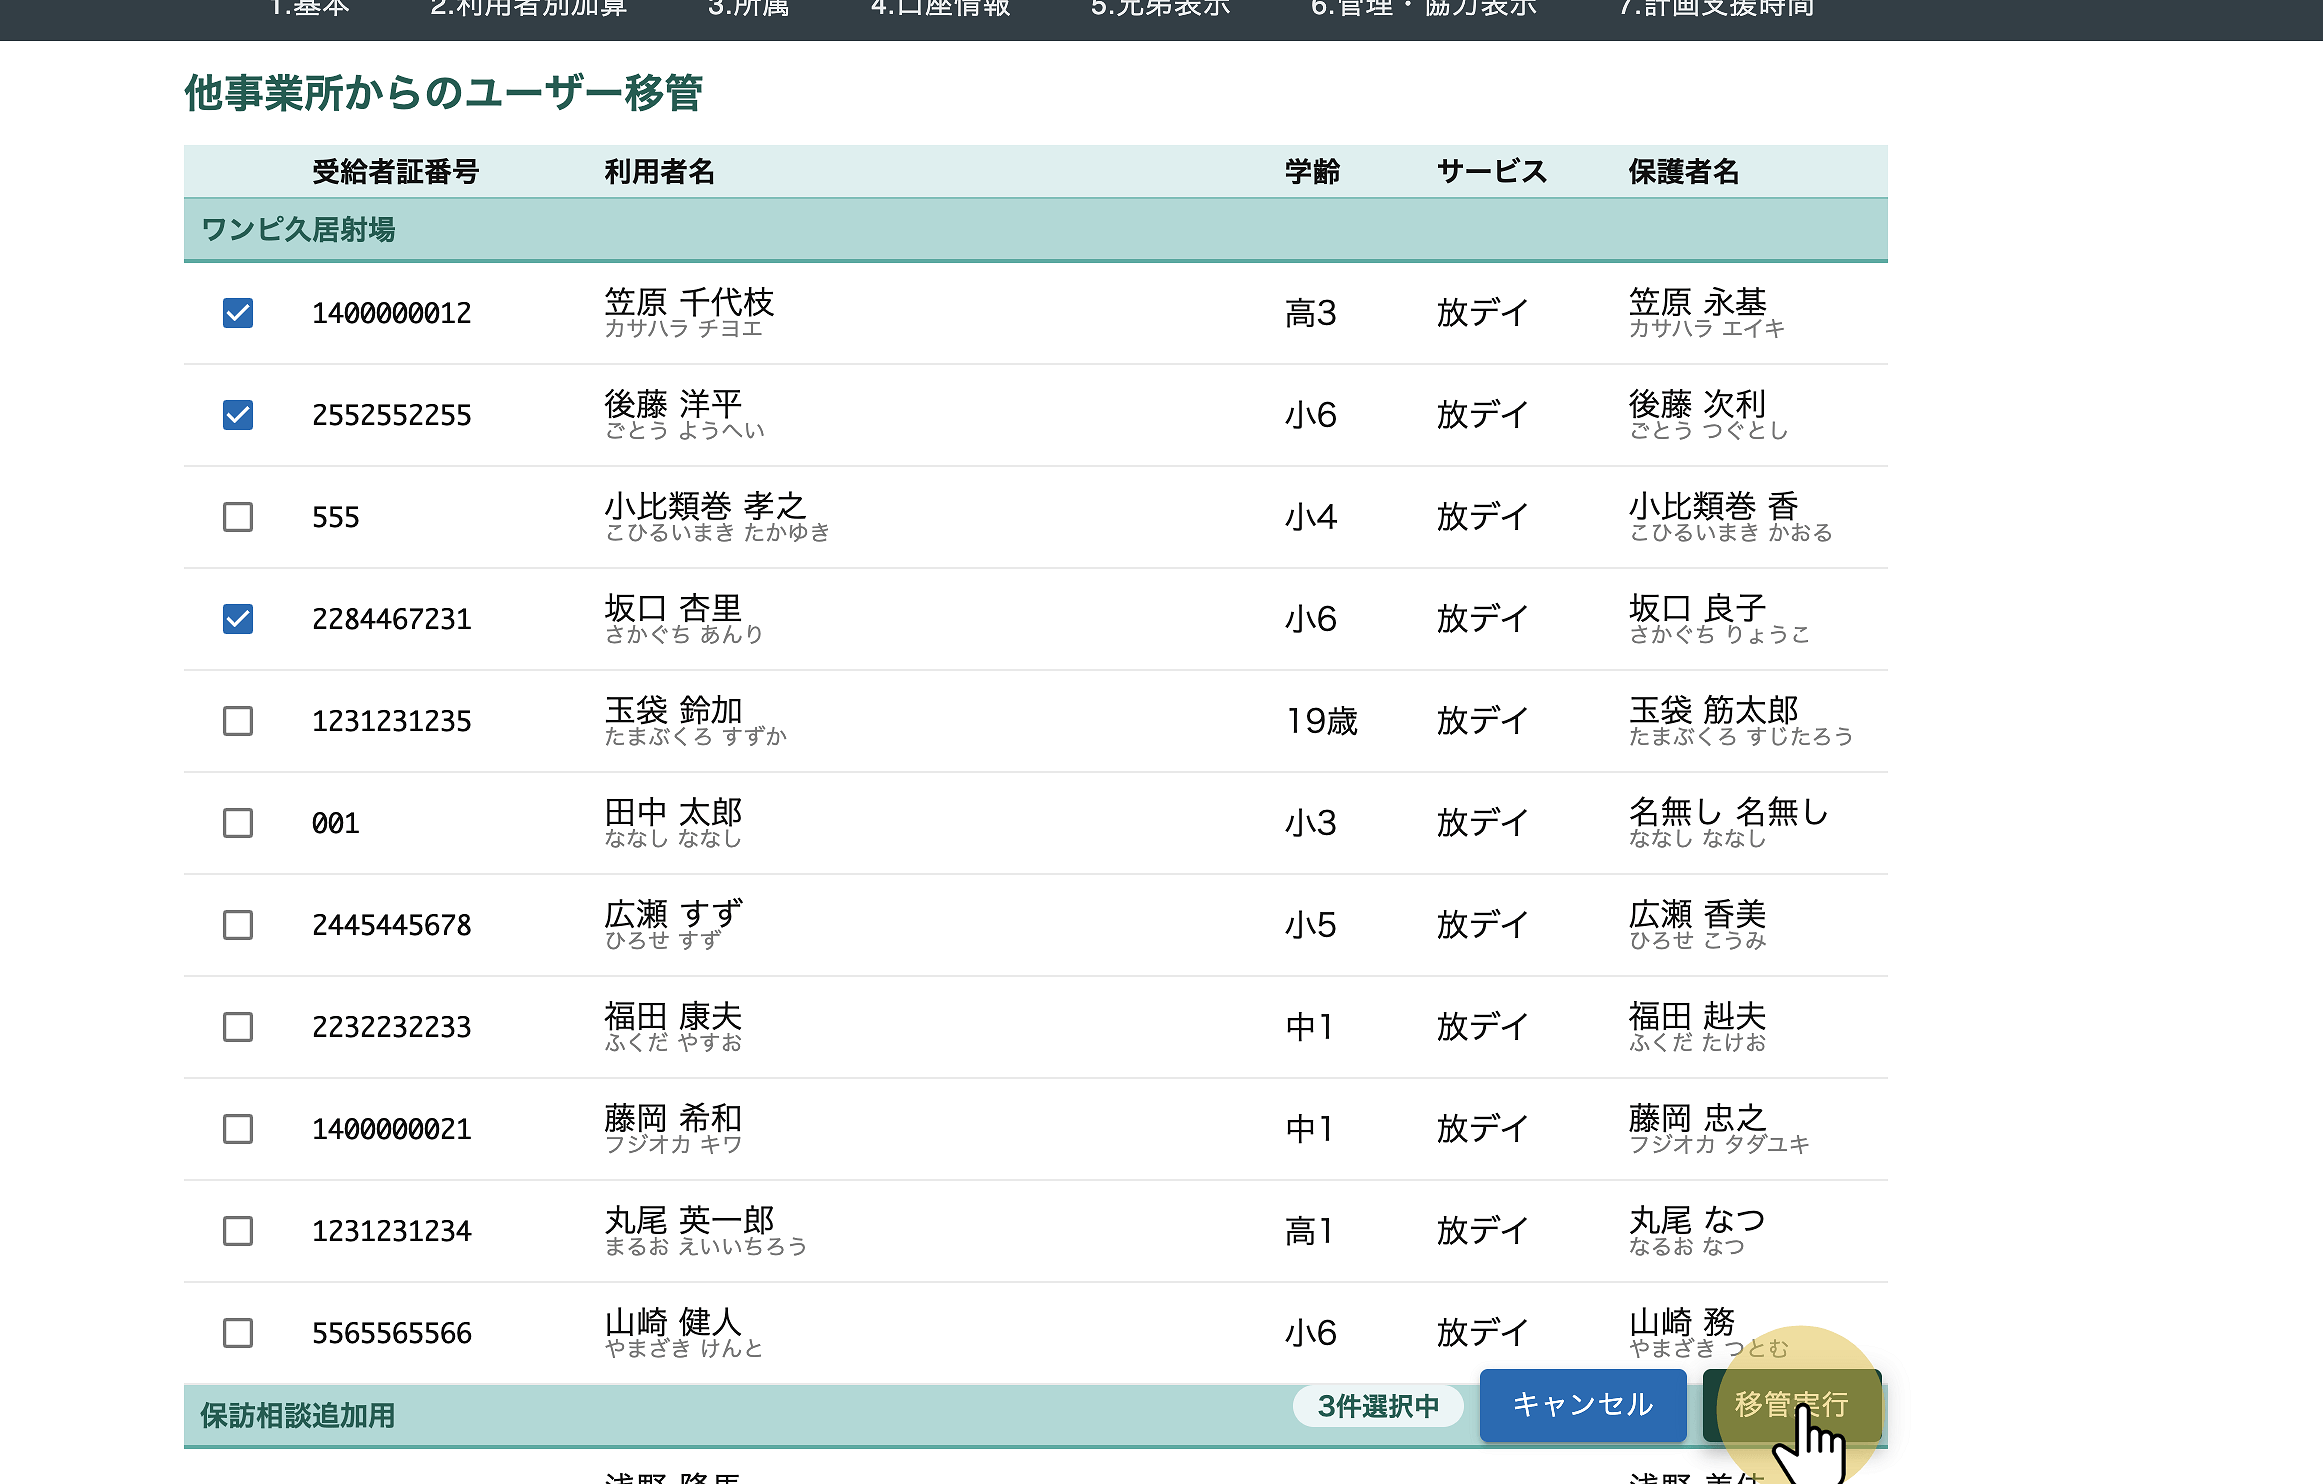
Task: Click the 保訪相談追加用 group header
Action: [x=298, y=1416]
